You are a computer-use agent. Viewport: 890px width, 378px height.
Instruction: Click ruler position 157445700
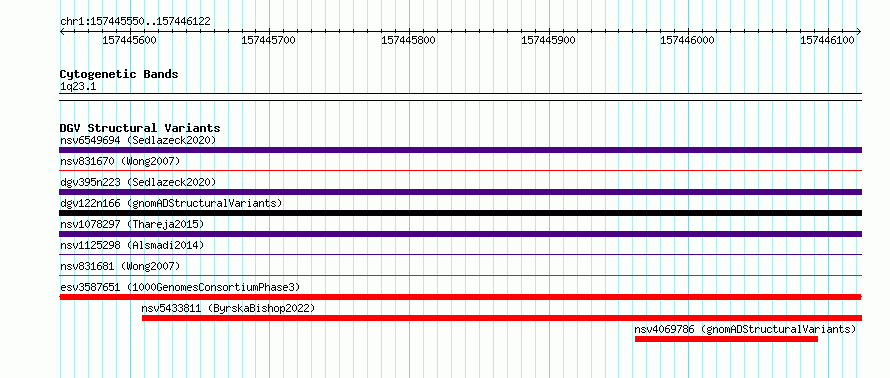click(x=268, y=40)
